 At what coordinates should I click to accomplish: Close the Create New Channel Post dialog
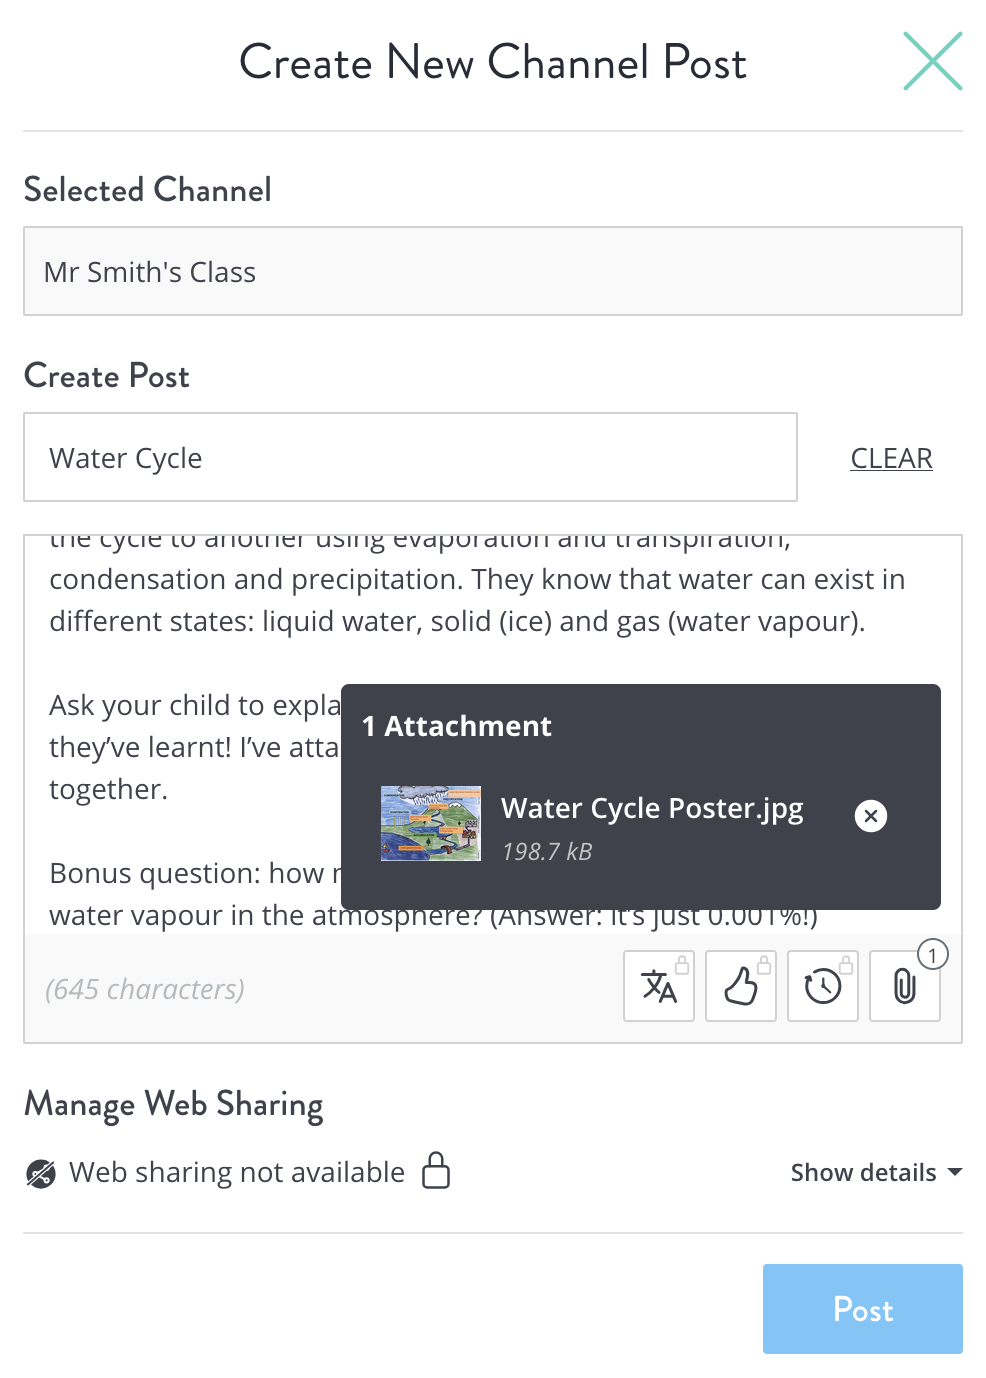click(933, 61)
